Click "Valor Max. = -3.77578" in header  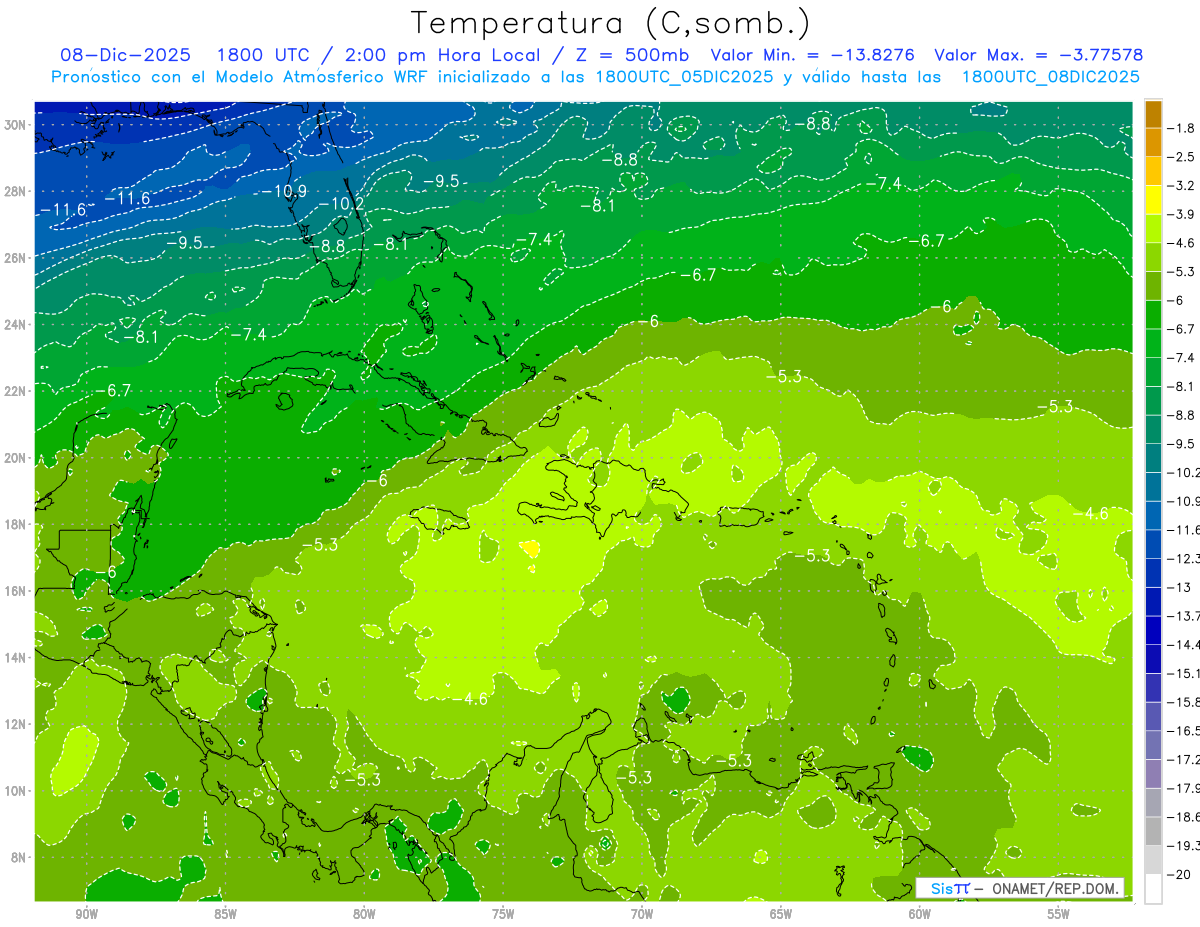(x=1038, y=55)
